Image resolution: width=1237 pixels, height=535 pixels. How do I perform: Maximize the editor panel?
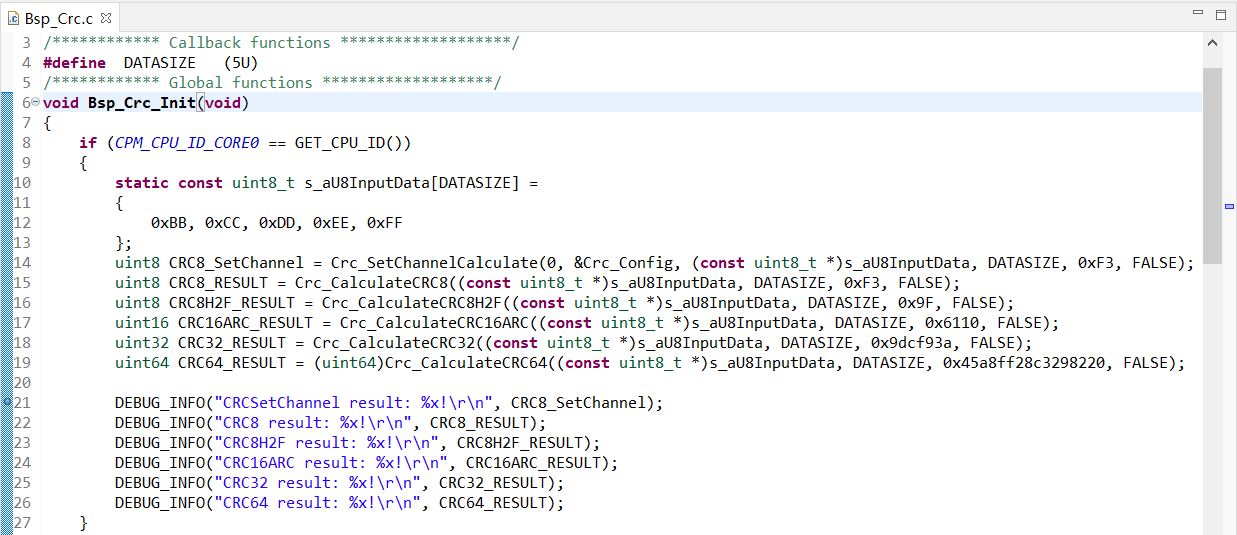pos(1220,15)
